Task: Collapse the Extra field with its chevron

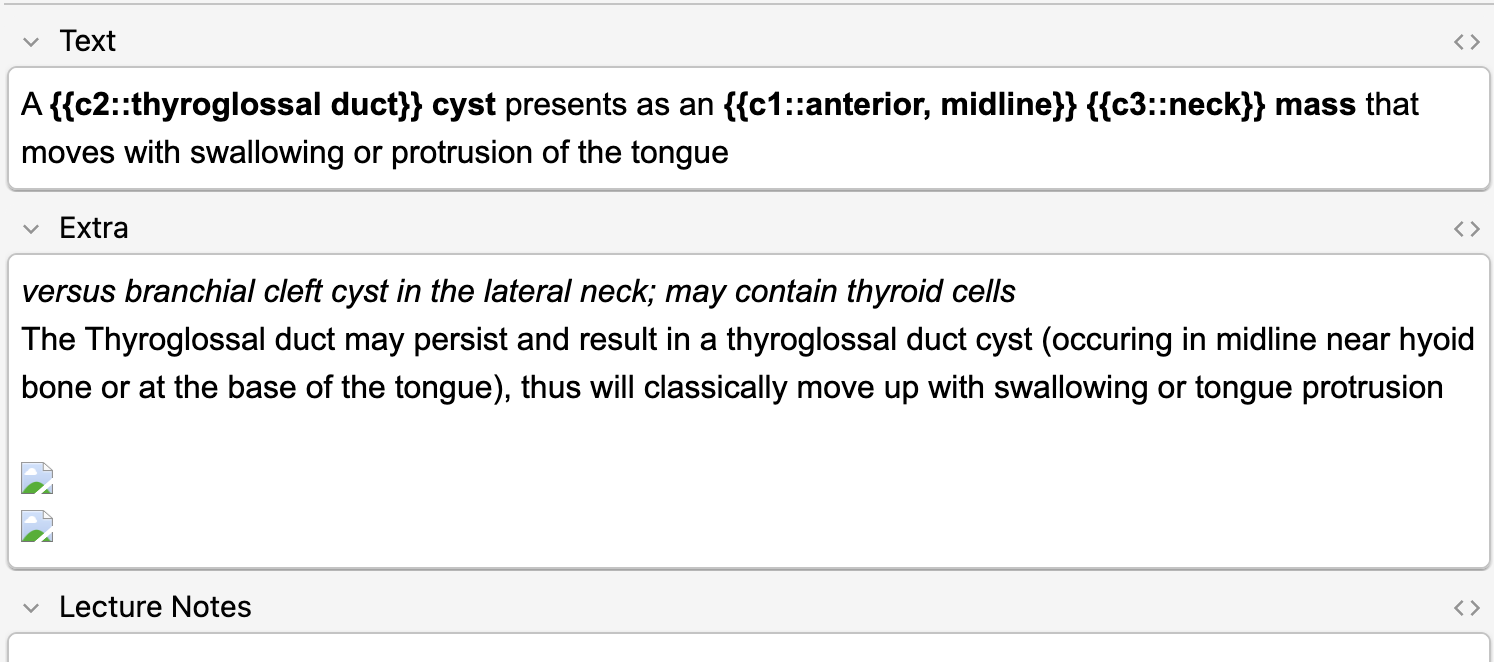Action: [x=31, y=229]
